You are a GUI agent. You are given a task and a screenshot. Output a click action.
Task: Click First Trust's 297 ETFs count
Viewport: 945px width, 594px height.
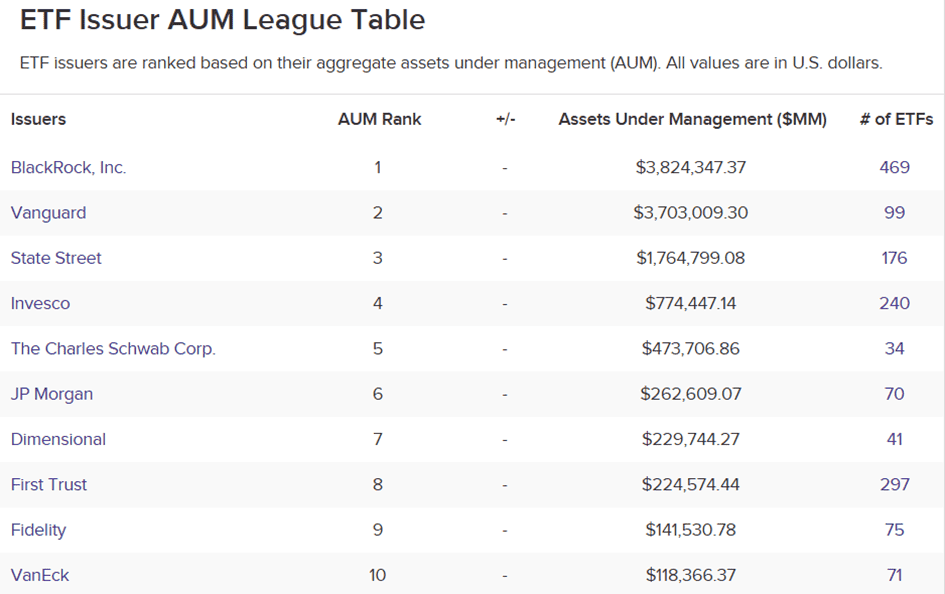tap(894, 484)
